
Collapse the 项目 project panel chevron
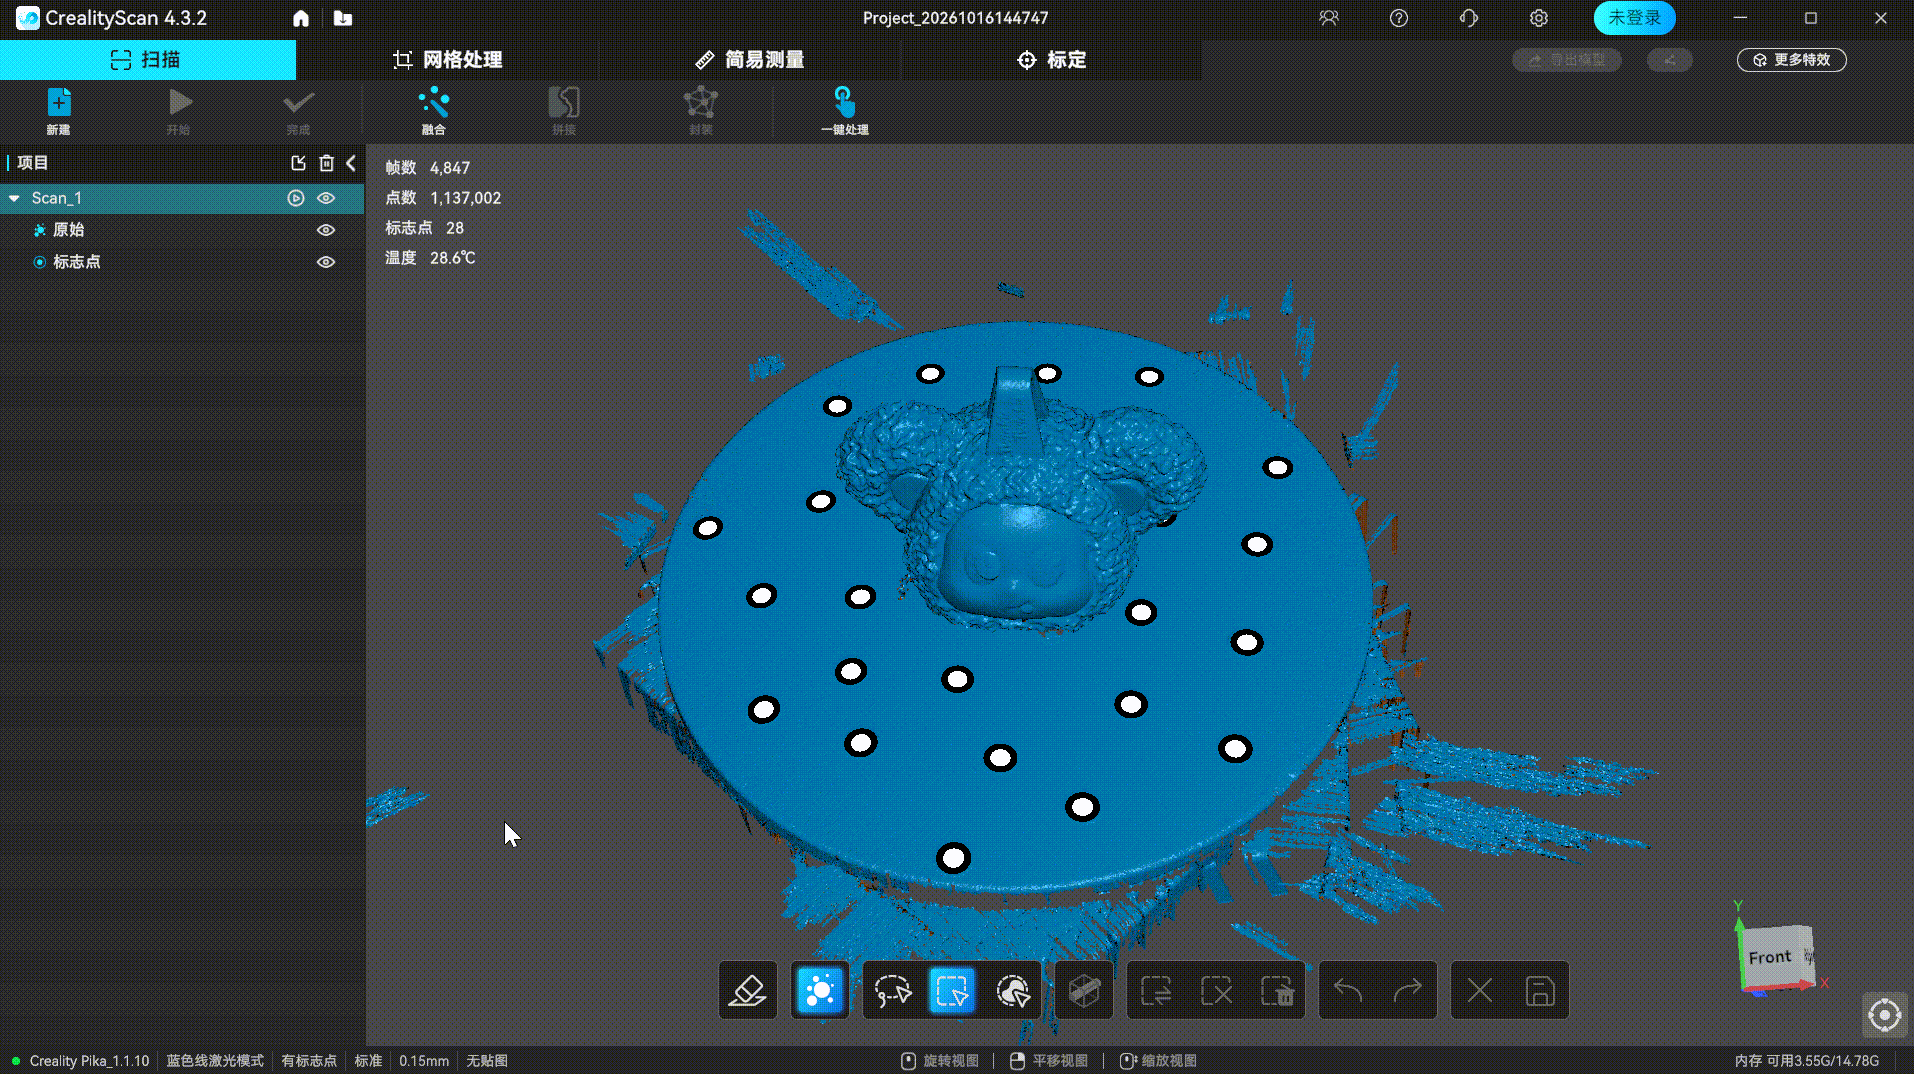tap(351, 163)
